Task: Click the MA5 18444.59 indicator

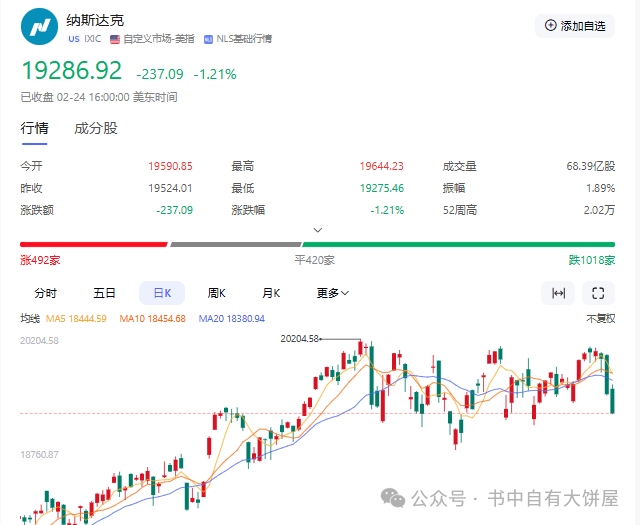Action: [76, 318]
